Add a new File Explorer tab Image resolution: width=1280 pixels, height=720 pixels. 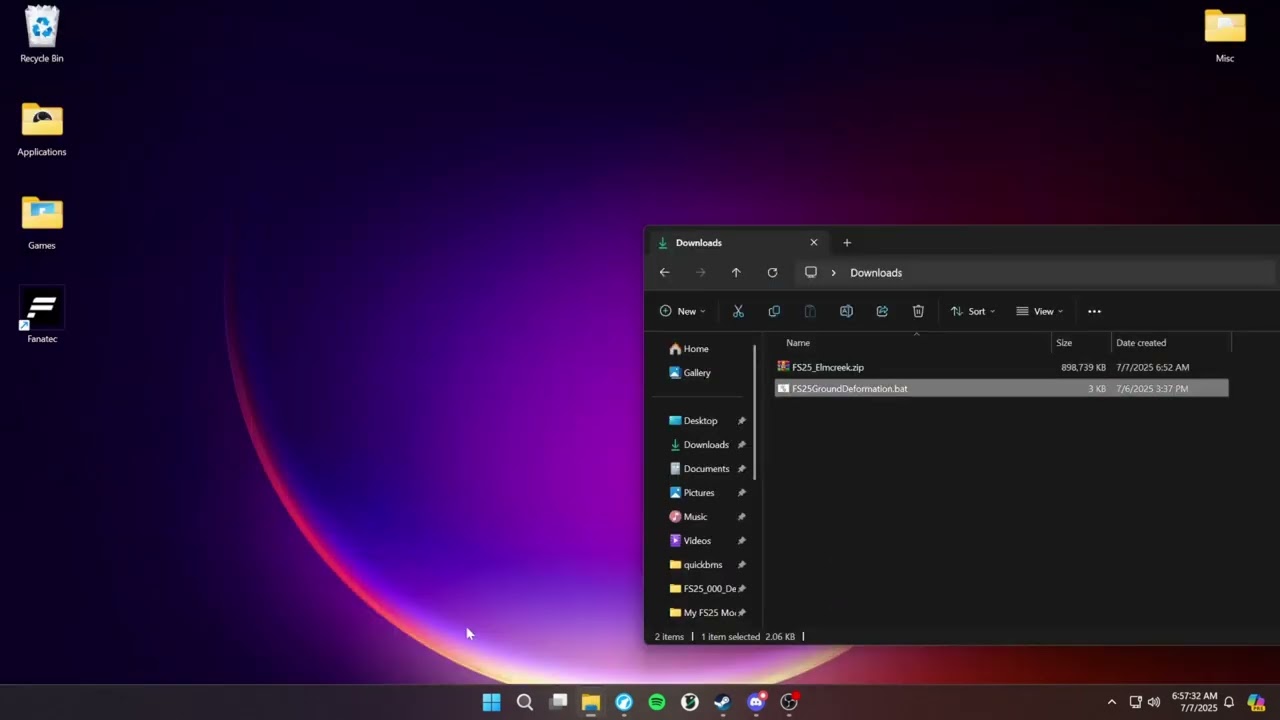click(x=847, y=242)
